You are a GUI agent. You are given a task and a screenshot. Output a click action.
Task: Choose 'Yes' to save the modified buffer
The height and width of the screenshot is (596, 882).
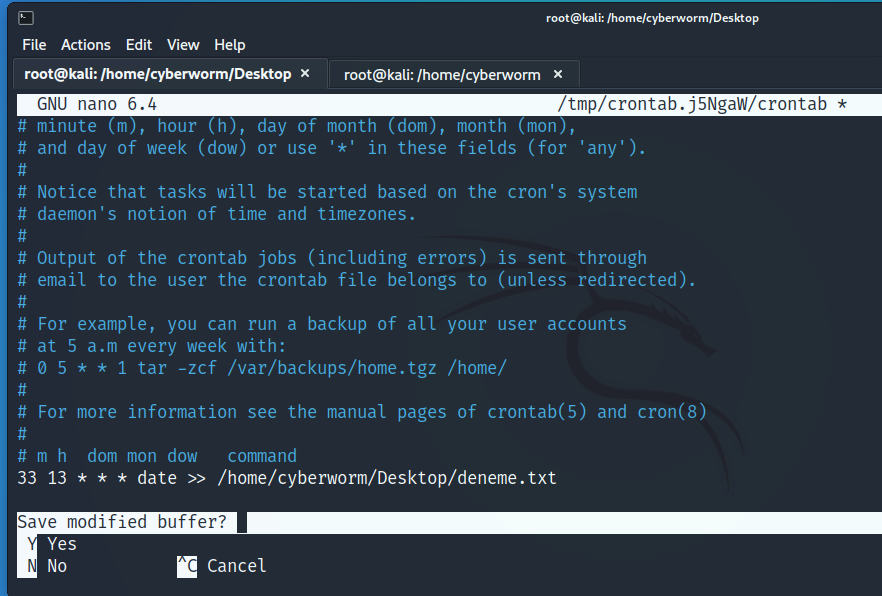(x=60, y=543)
